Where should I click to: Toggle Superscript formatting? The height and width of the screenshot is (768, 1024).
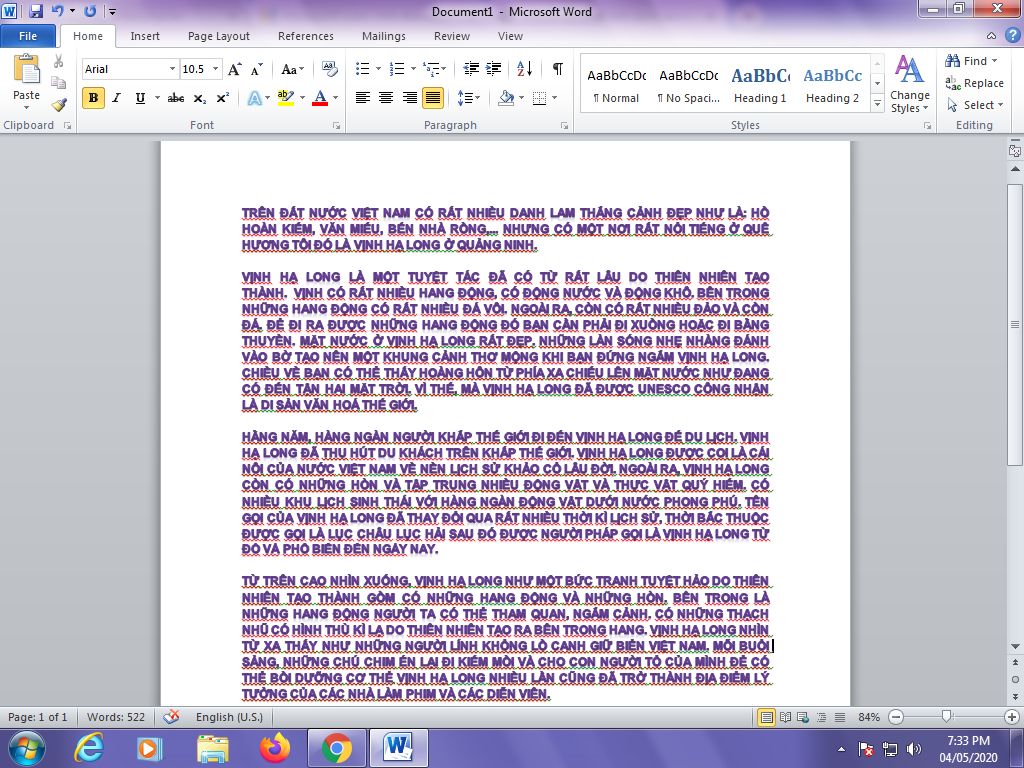(223, 98)
